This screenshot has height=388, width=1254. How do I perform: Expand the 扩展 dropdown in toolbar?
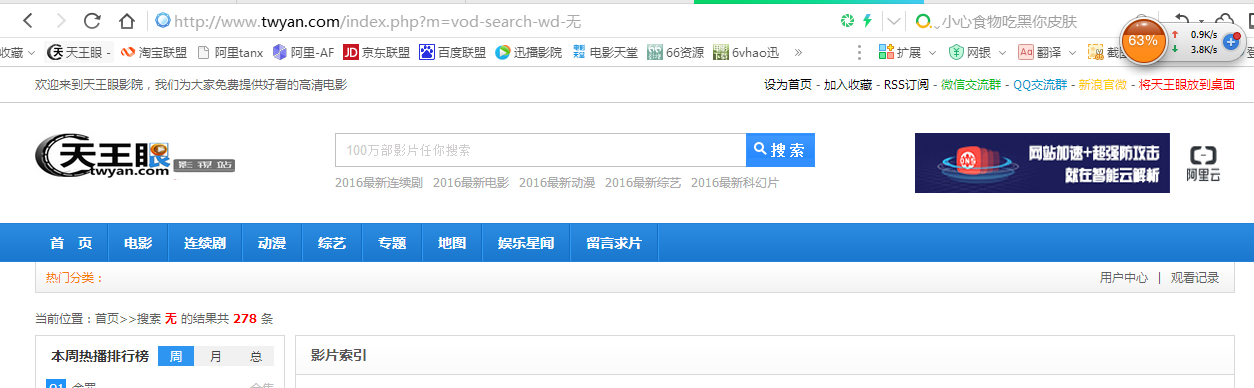click(908, 52)
